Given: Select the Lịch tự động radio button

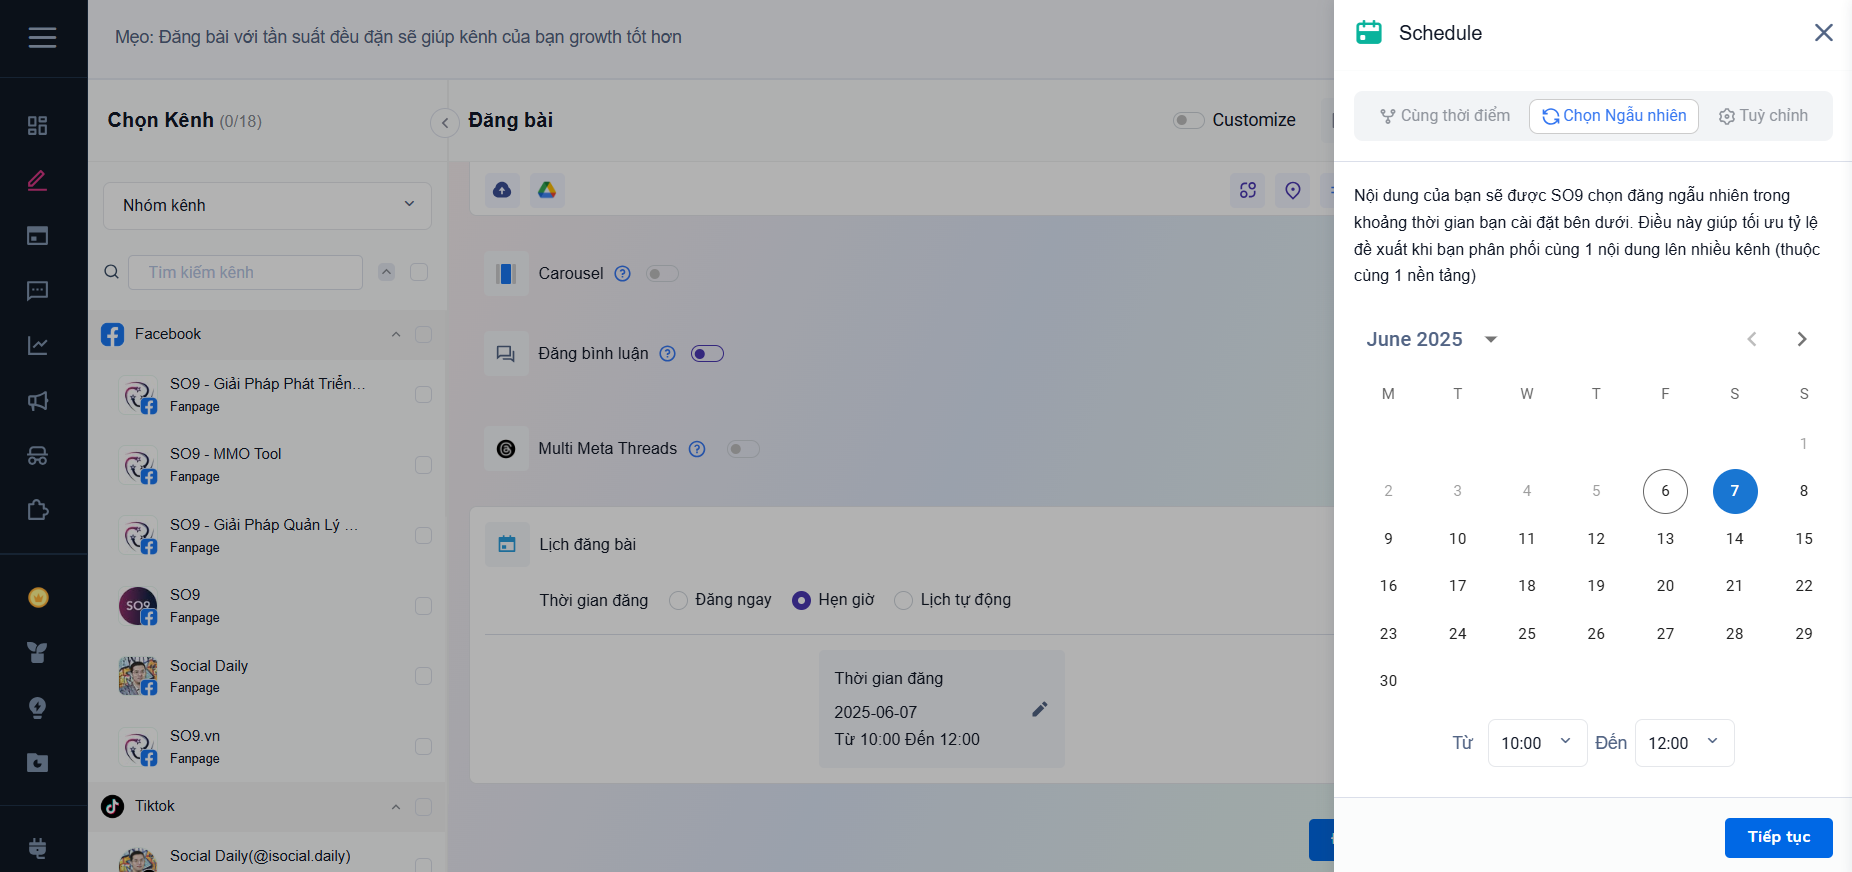Looking at the screenshot, I should coord(903,600).
